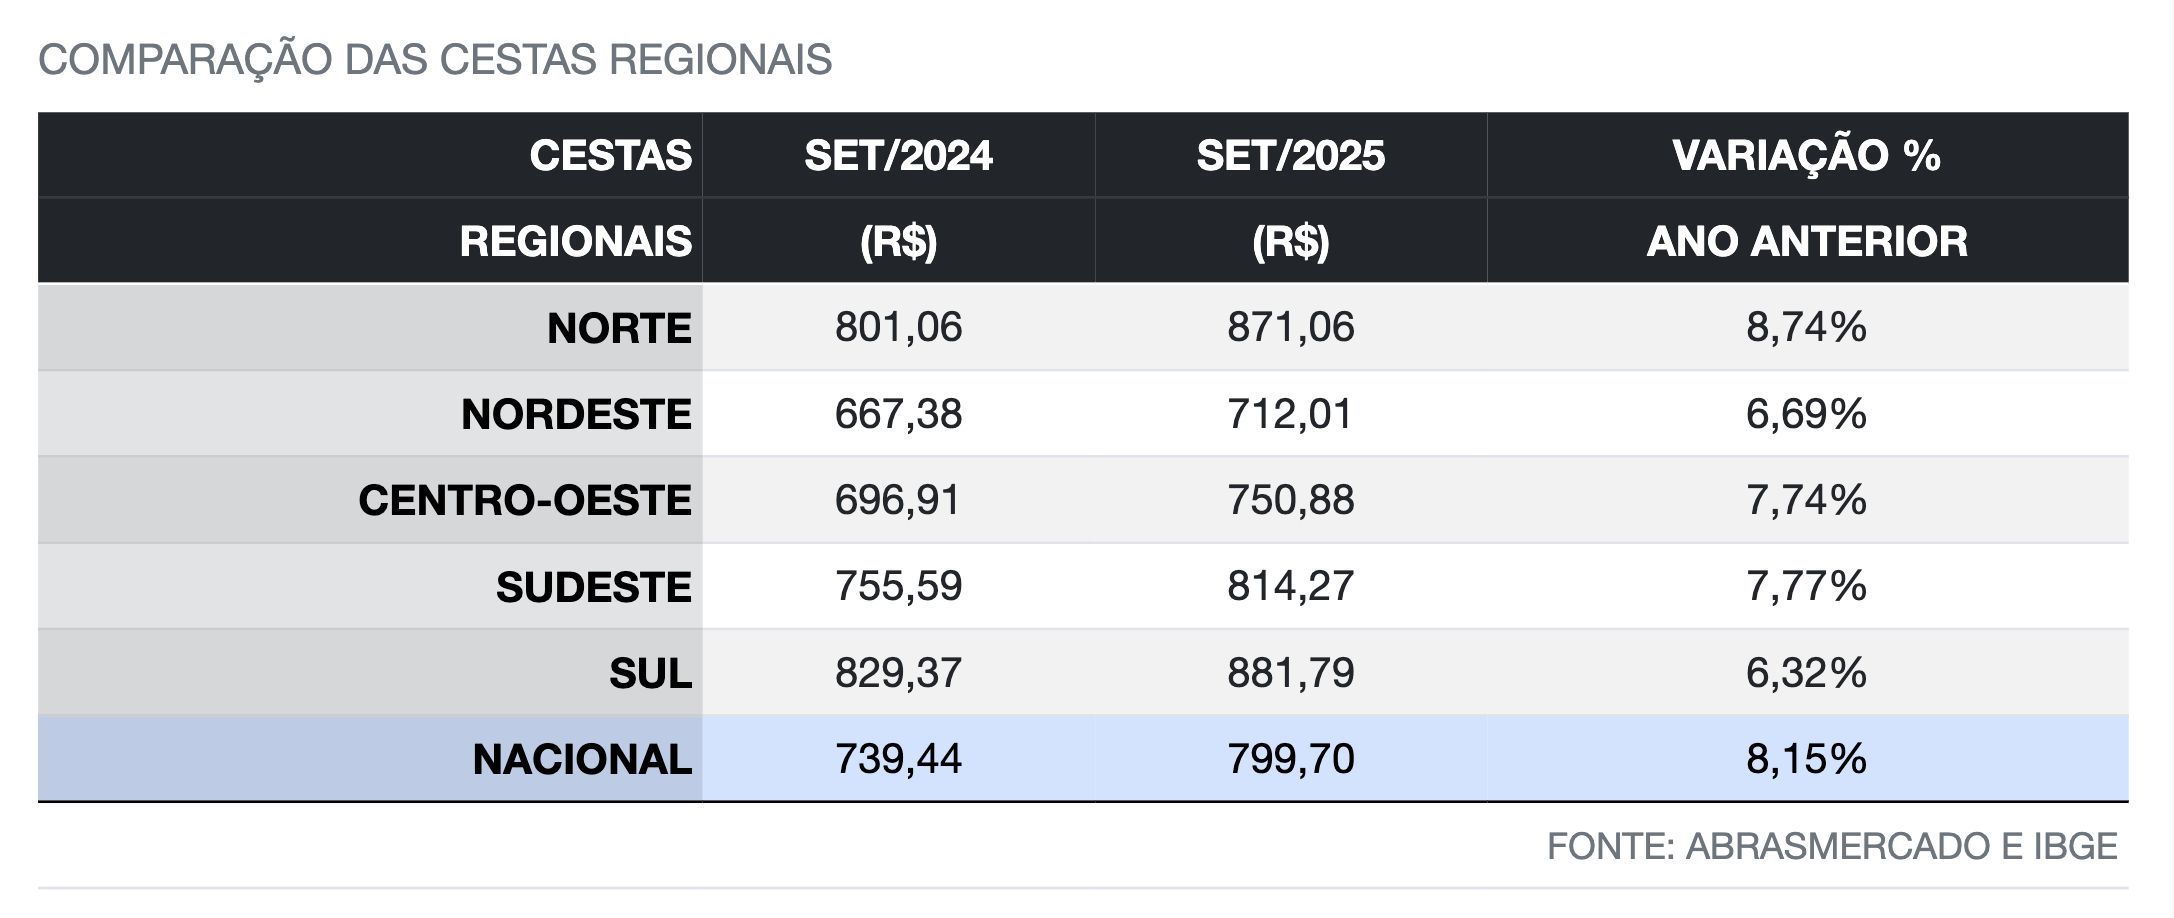
Task: Select the CENTRO-OESTE row label
Action: point(525,500)
